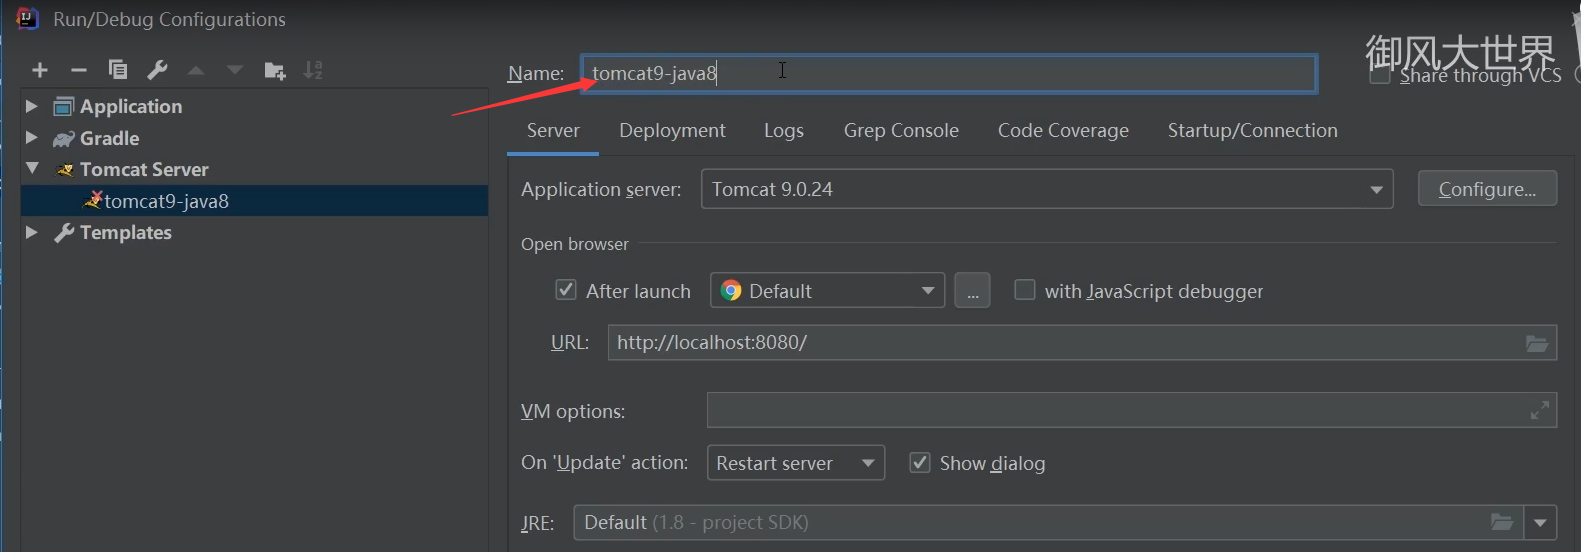Open JRE dropdown arrow
The height and width of the screenshot is (552, 1581).
click(1540, 522)
